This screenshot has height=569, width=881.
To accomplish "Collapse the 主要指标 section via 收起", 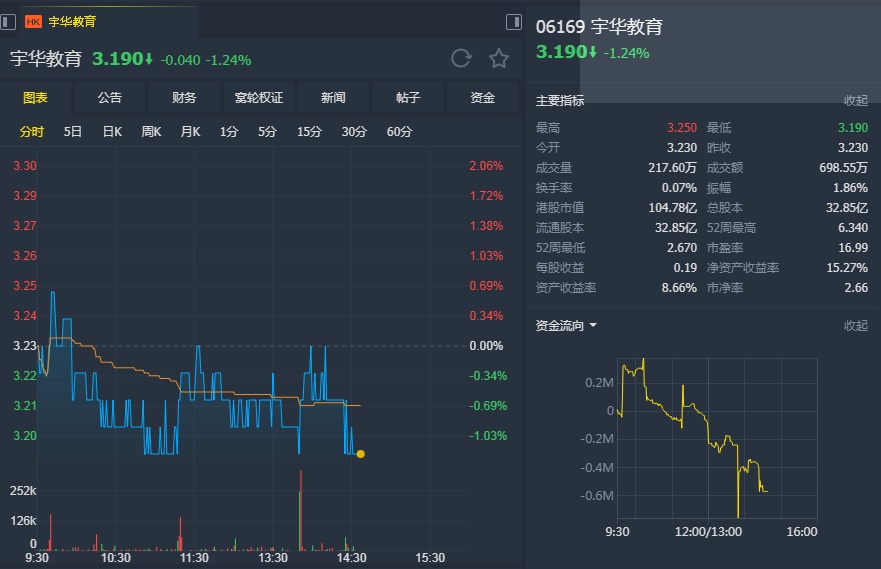I will [856, 100].
